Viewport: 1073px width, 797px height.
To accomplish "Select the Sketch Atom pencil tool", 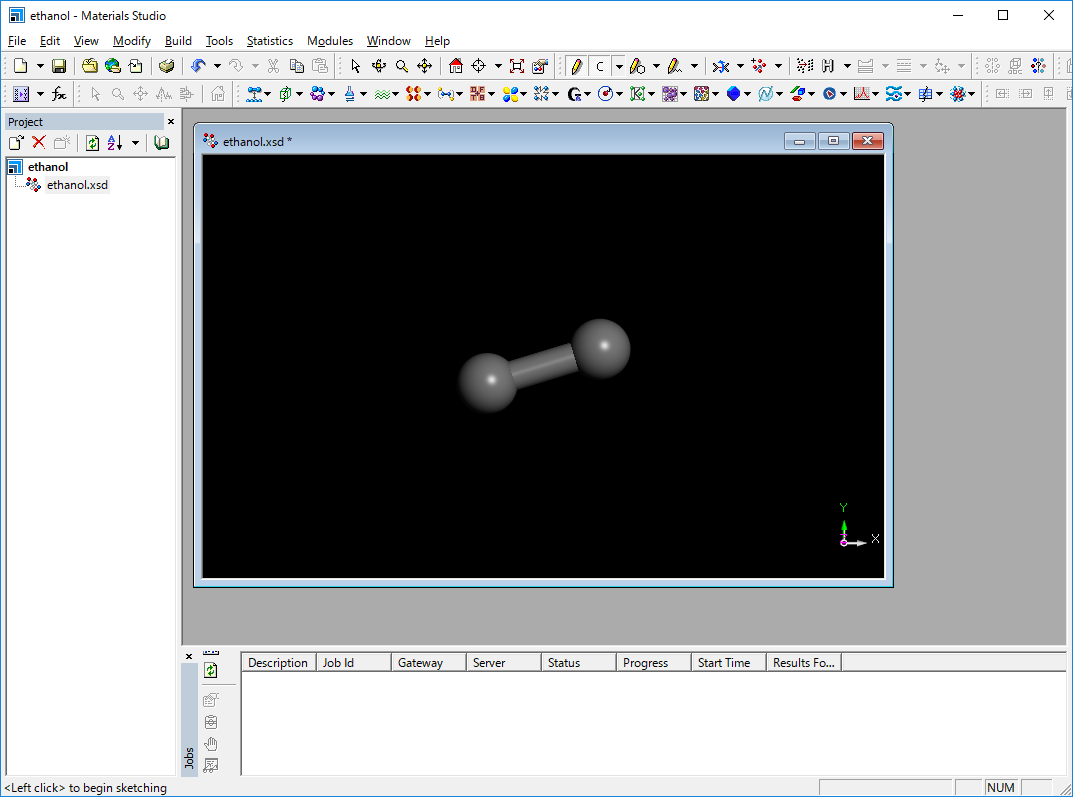I will click(576, 66).
